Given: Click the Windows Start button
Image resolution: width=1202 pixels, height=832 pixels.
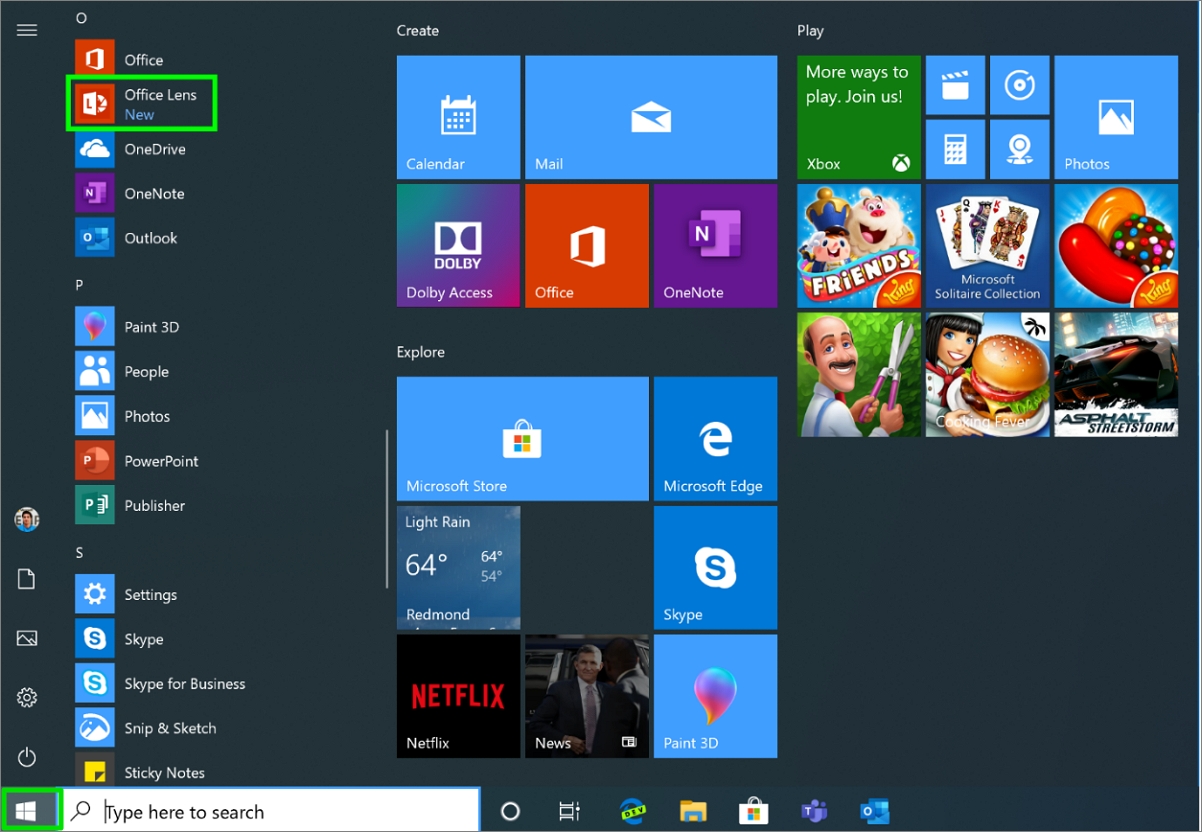Looking at the screenshot, I should [27, 811].
